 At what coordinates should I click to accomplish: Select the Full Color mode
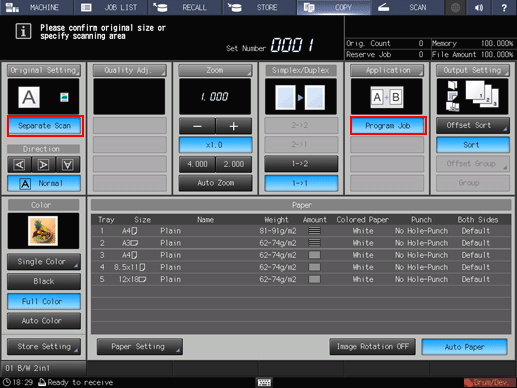[43, 301]
